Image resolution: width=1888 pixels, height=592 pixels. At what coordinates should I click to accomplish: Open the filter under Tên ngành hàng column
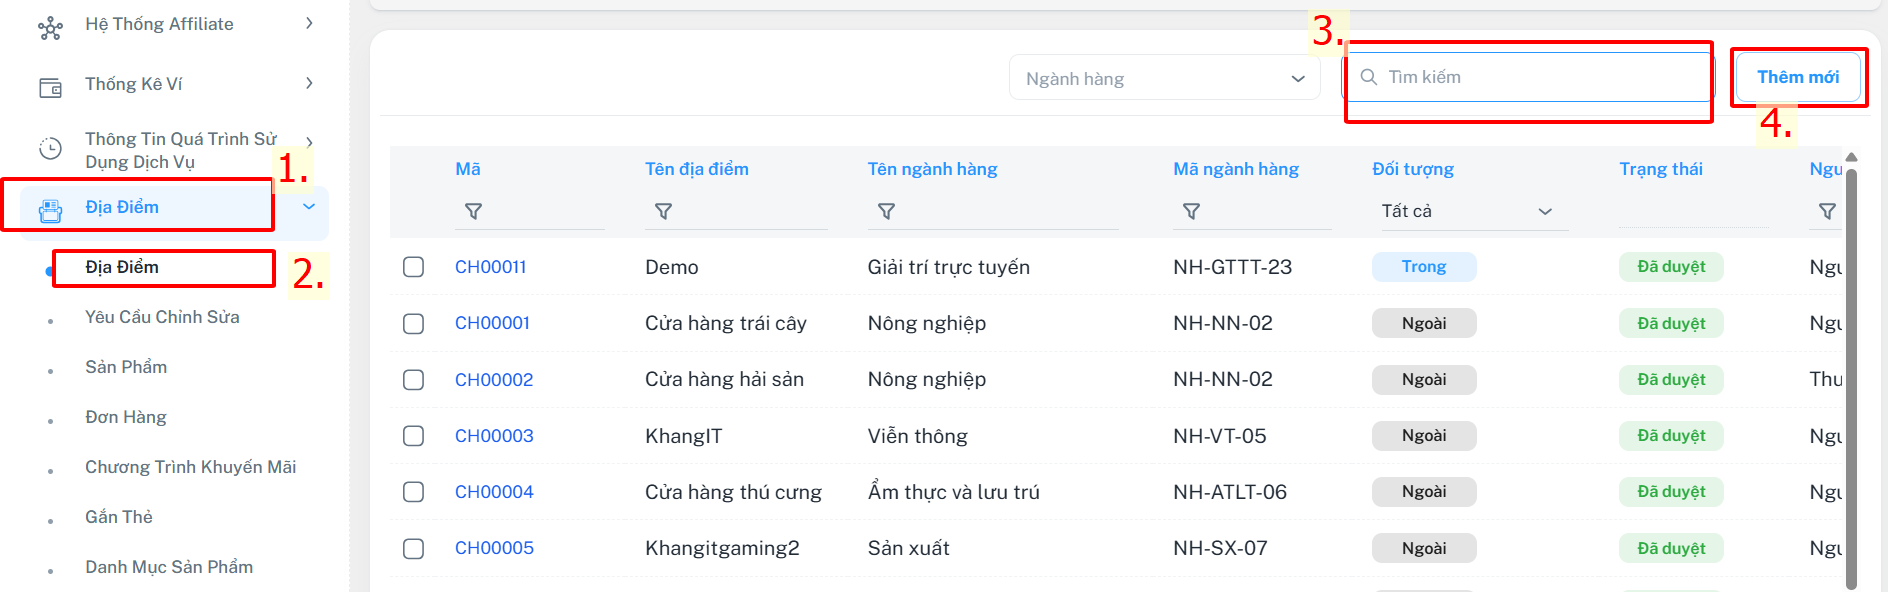pyautogui.click(x=886, y=212)
